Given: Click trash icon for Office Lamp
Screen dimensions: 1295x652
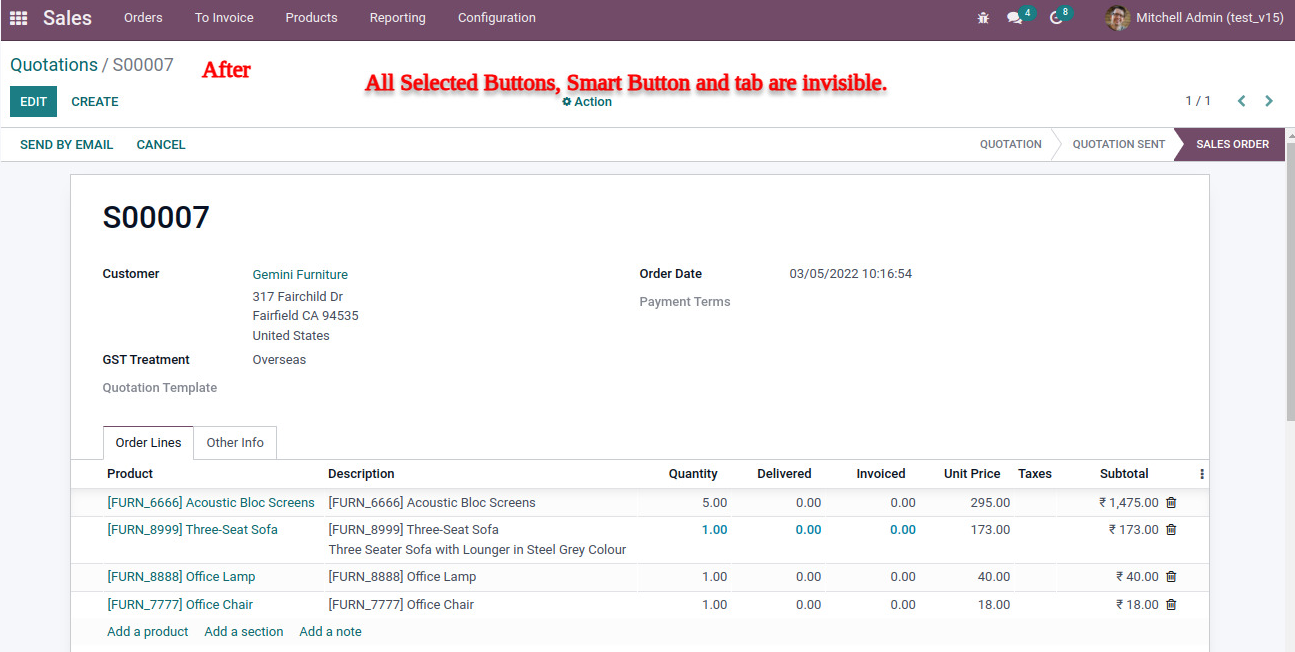Looking at the screenshot, I should pos(1171,577).
